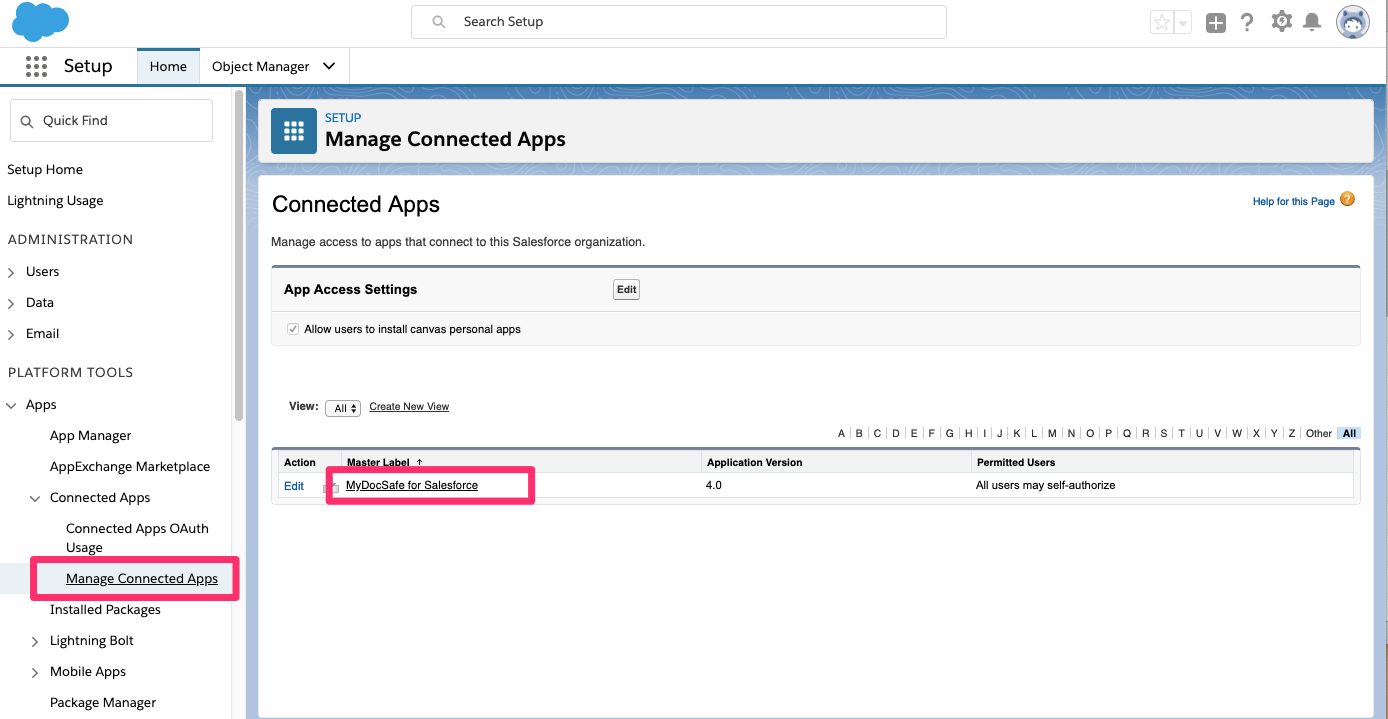Open the Notifications bell icon

pos(1312,22)
